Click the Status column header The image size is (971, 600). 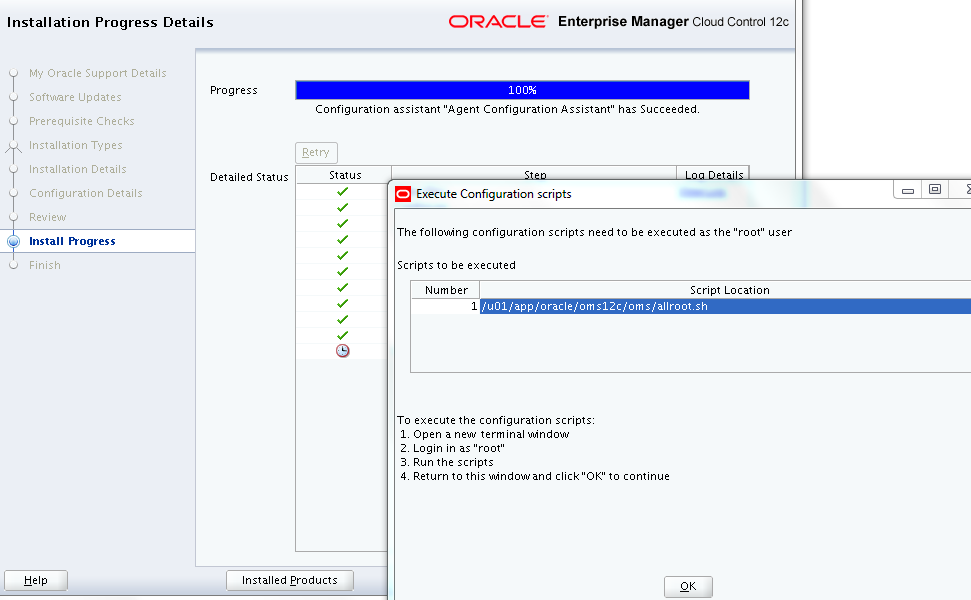click(x=344, y=175)
